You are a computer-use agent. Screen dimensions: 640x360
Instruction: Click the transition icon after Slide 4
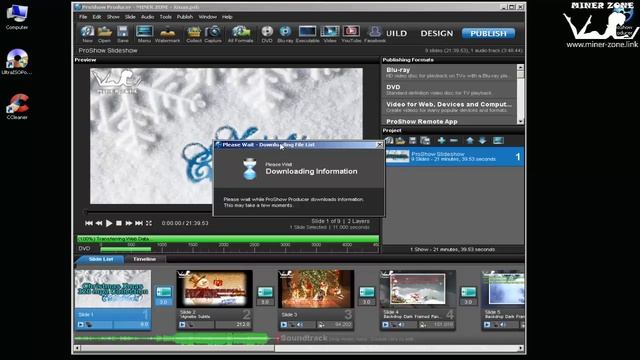(x=468, y=292)
